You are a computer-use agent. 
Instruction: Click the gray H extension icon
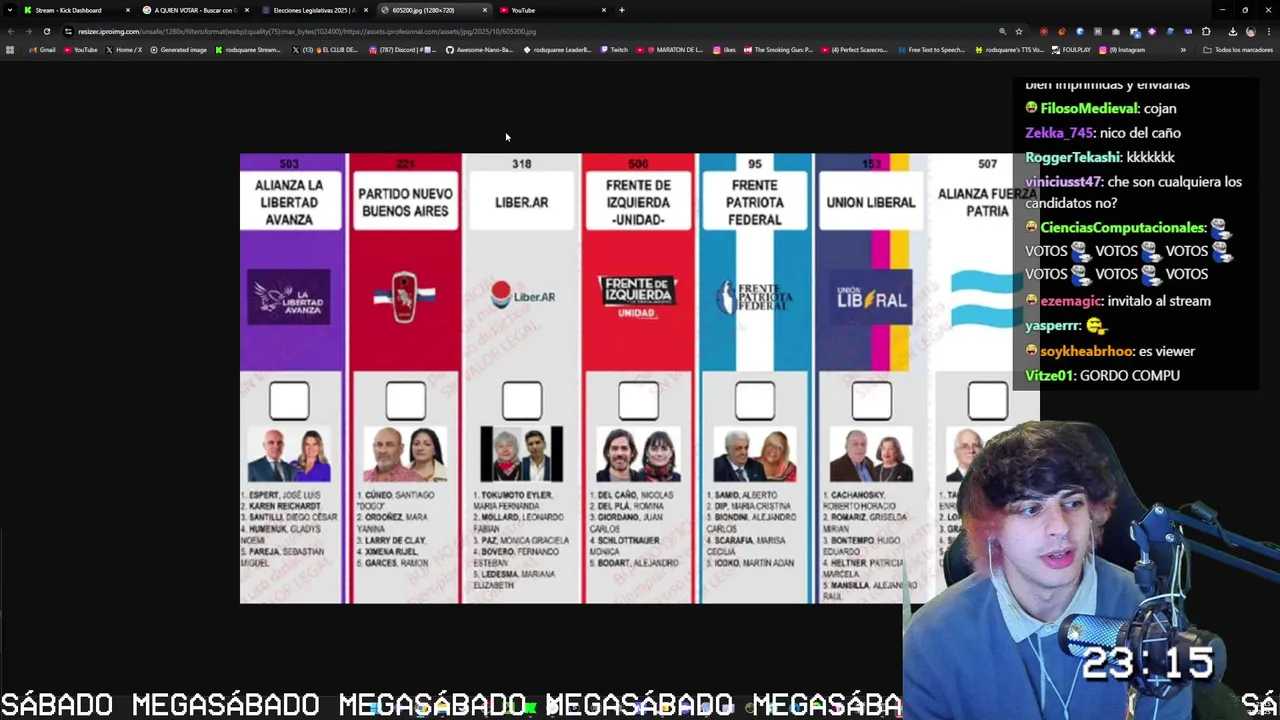pyautogui.click(x=1098, y=31)
